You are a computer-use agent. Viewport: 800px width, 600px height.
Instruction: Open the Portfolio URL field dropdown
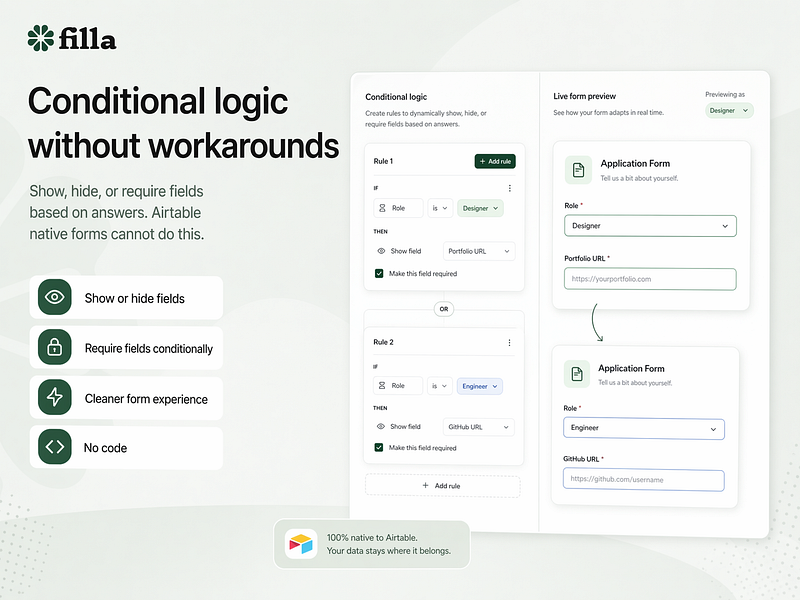pyautogui.click(x=479, y=251)
